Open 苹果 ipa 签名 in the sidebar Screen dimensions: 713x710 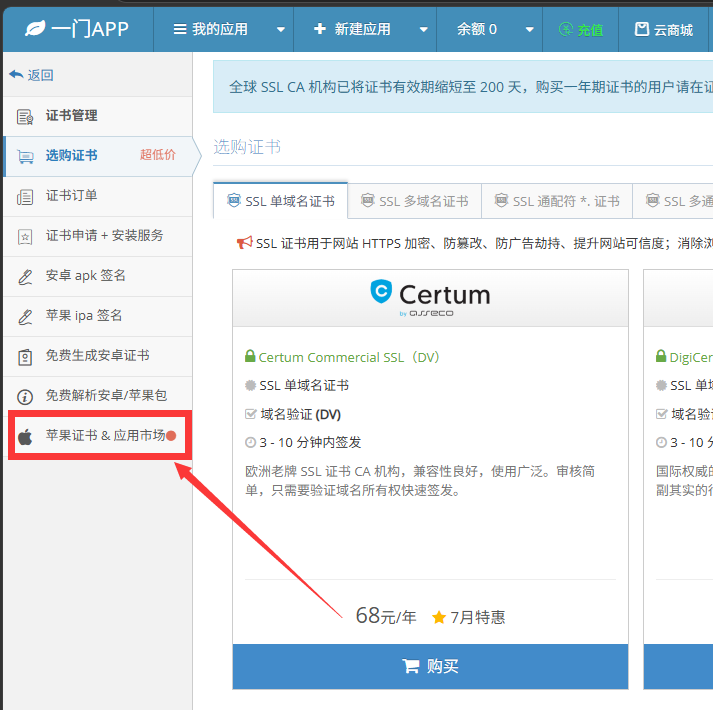[x=98, y=317]
